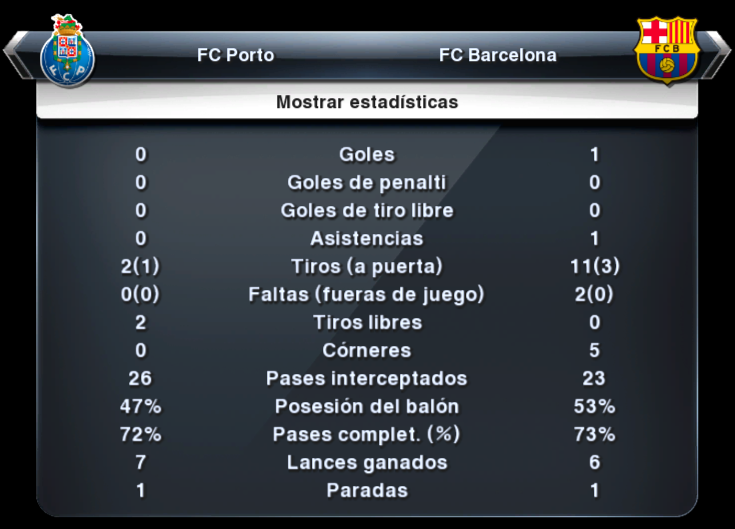Select the Paradas statistic label
Image resolution: width=735 pixels, height=529 pixels.
(367, 491)
